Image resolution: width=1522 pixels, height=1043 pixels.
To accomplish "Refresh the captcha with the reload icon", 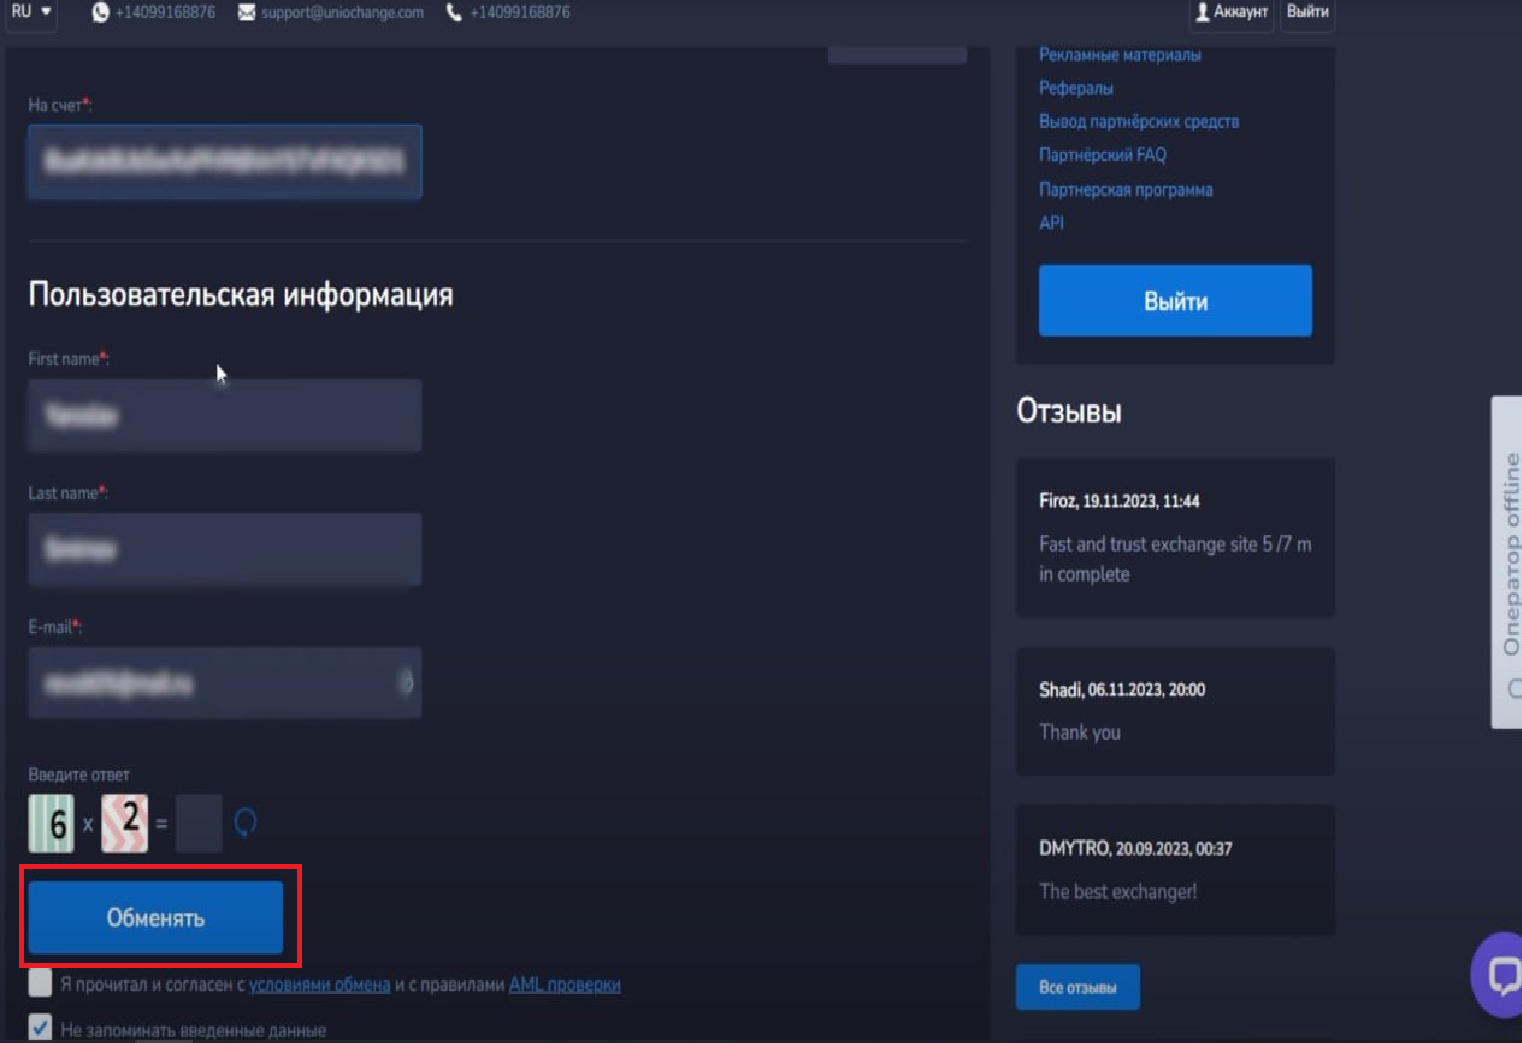I will pos(245,822).
